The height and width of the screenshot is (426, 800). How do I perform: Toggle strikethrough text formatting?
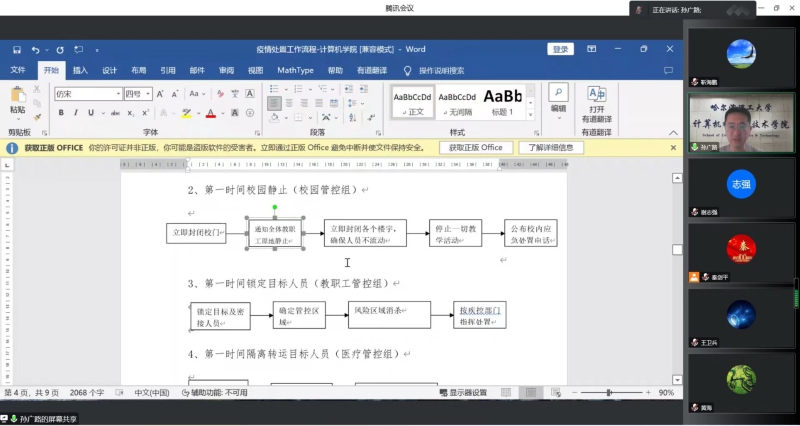(x=114, y=113)
